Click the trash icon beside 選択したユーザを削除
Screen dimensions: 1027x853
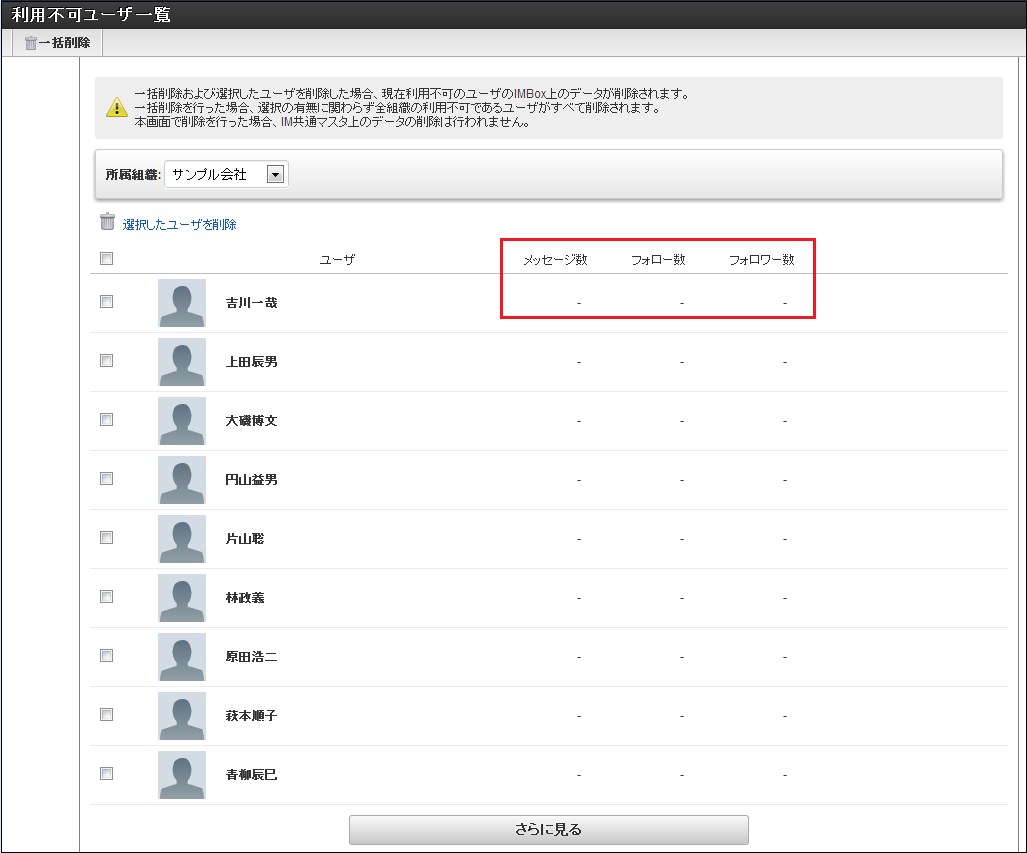[x=107, y=222]
